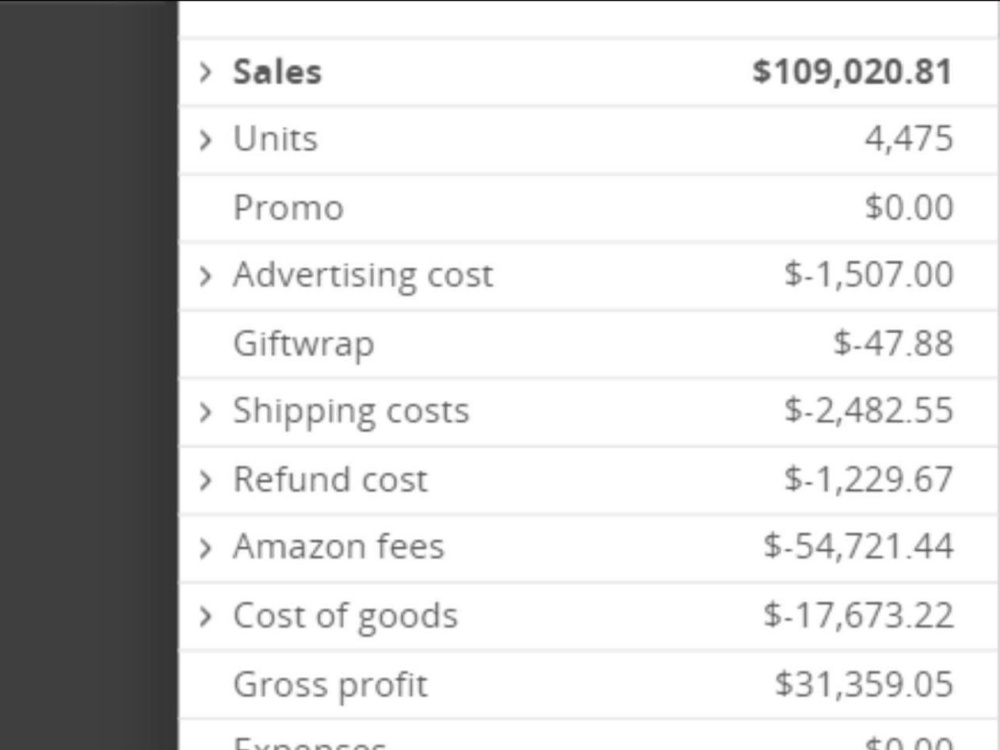Expand the Sales row chevron
Viewport: 1000px width, 750px height.
click(x=205, y=72)
